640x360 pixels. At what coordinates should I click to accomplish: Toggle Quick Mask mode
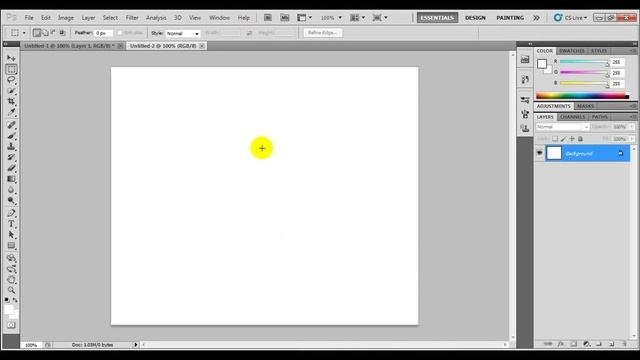[11, 325]
